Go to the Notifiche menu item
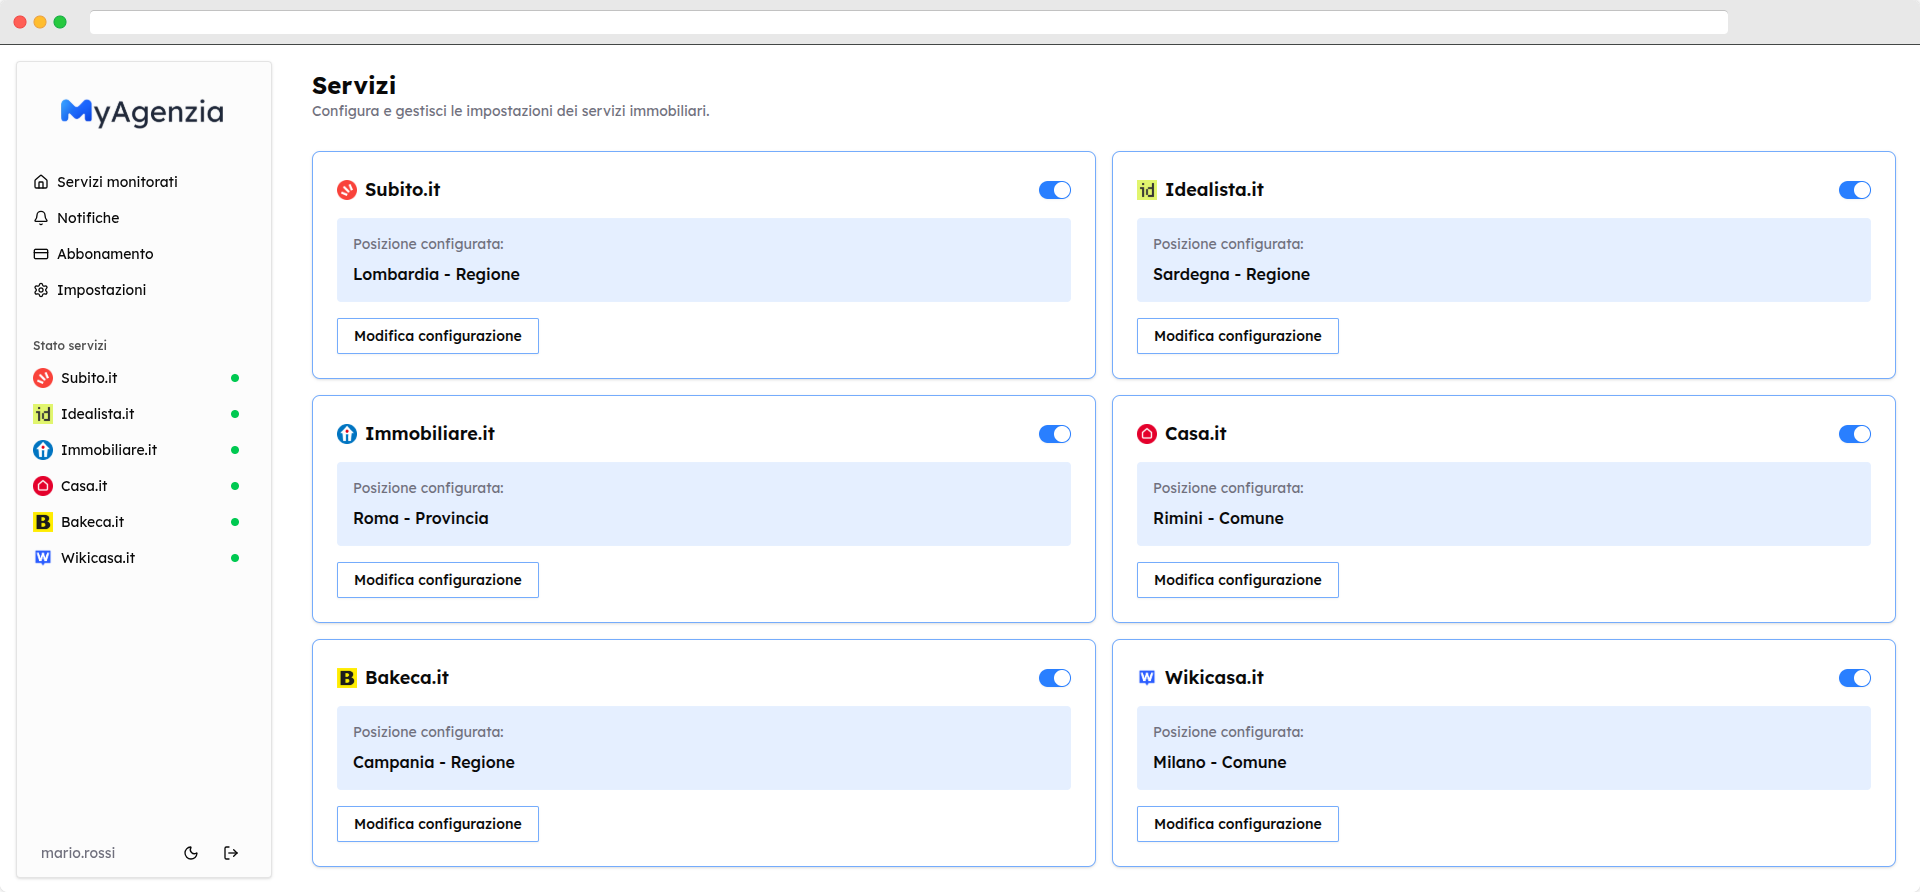The width and height of the screenshot is (1920, 892). pos(88,218)
